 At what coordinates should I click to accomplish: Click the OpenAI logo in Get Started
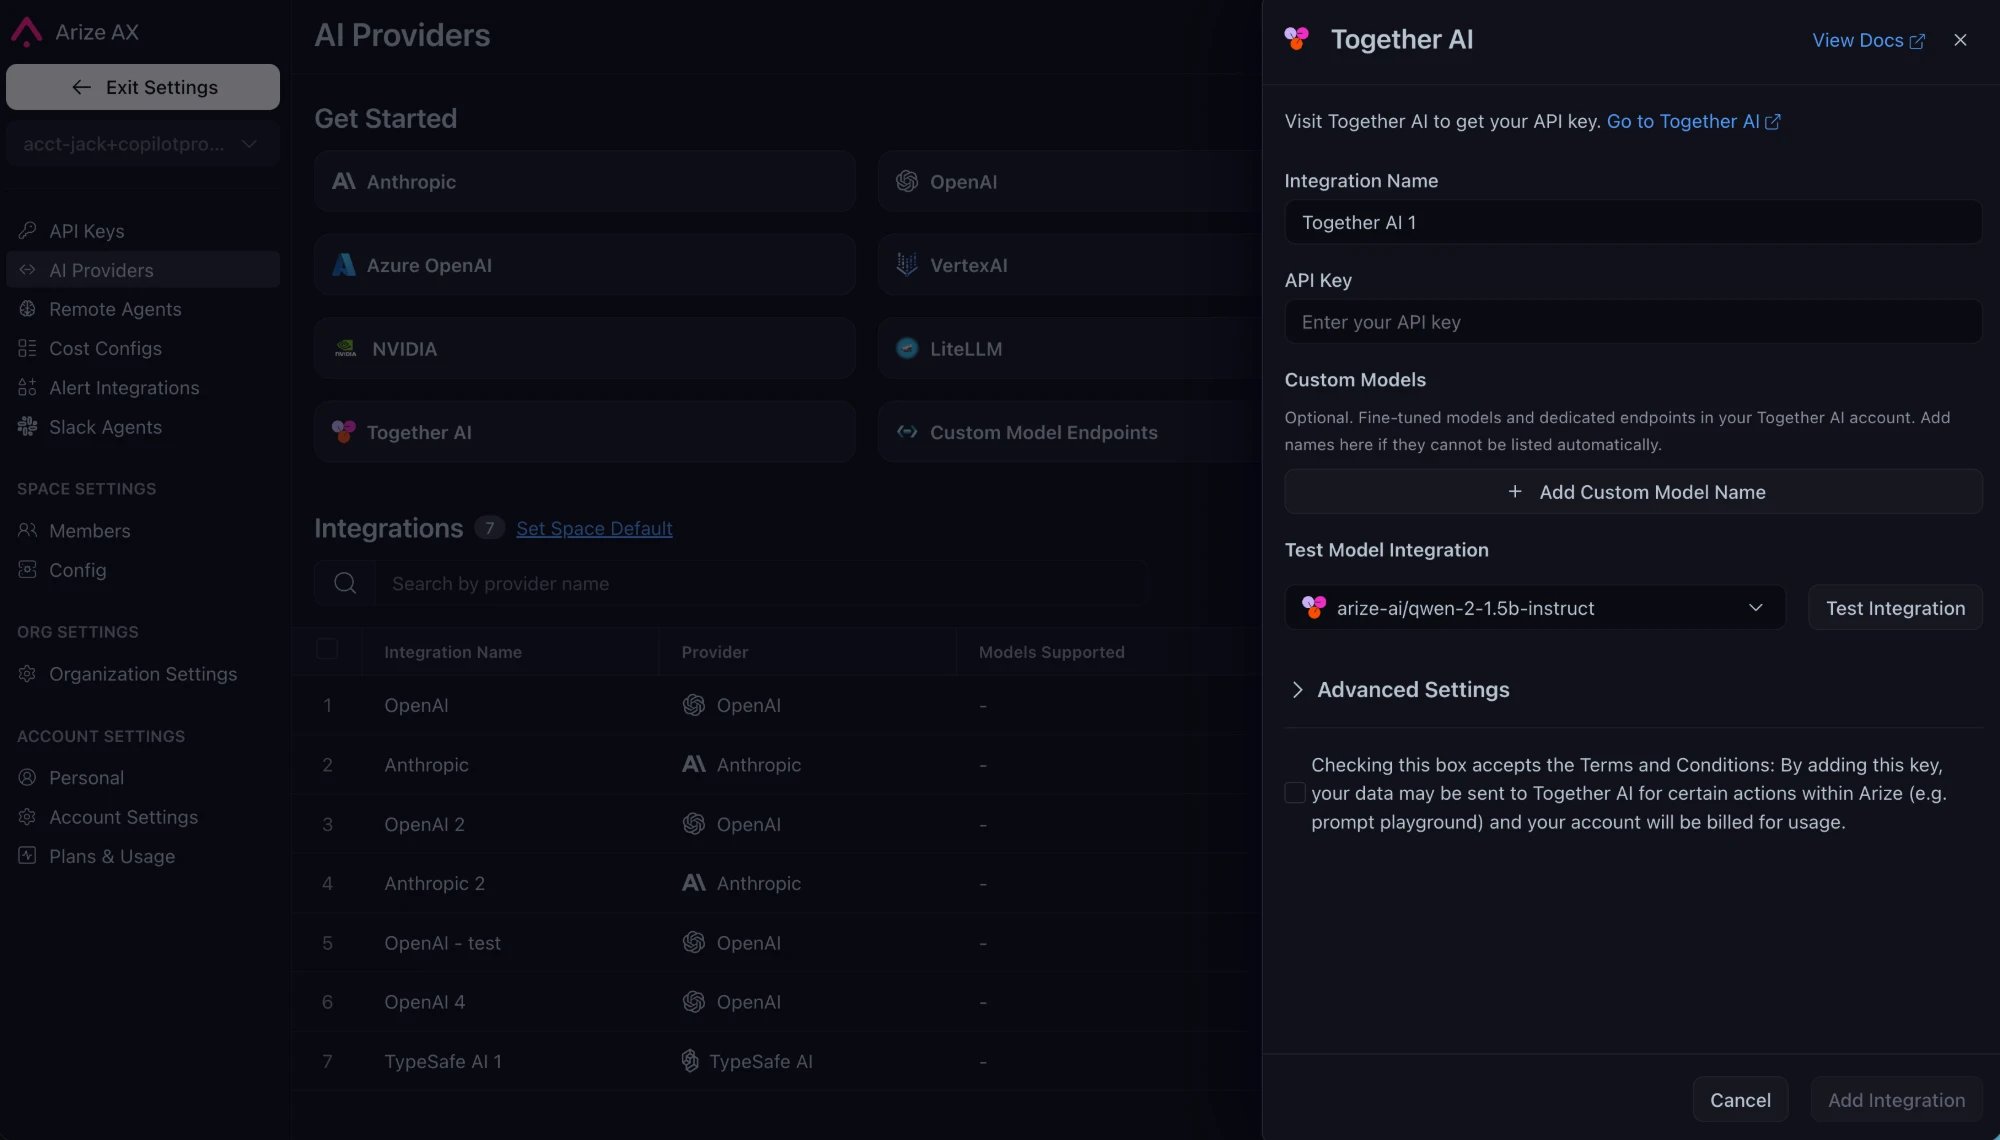pyautogui.click(x=906, y=181)
